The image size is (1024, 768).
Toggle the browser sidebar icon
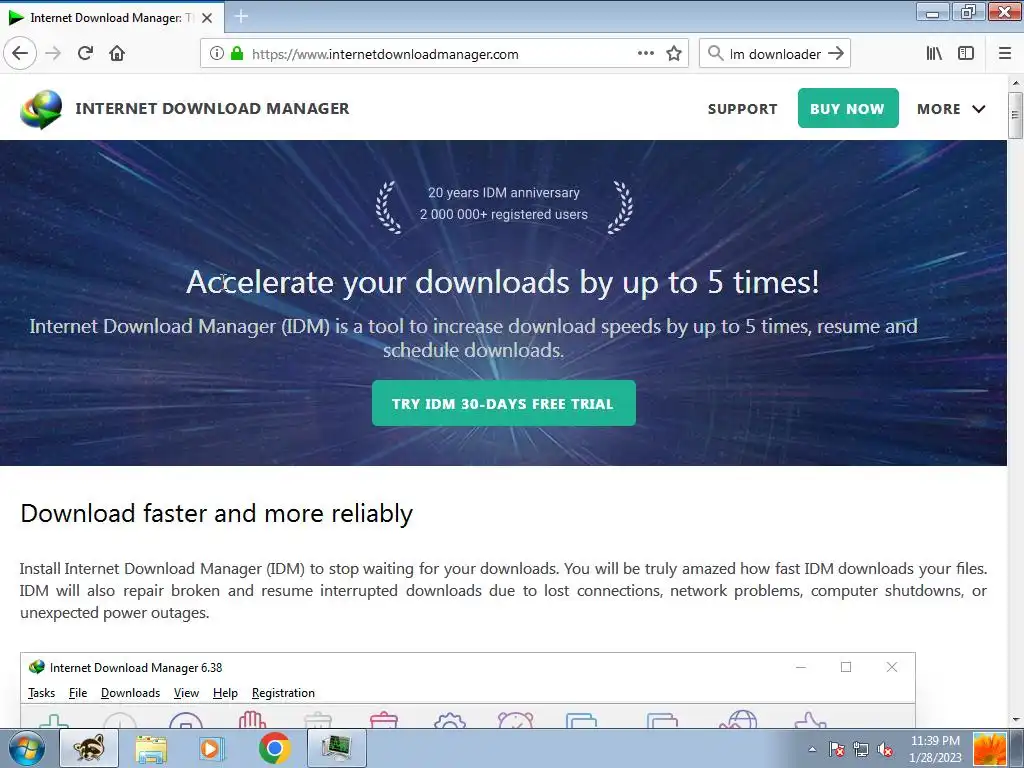tap(966, 53)
